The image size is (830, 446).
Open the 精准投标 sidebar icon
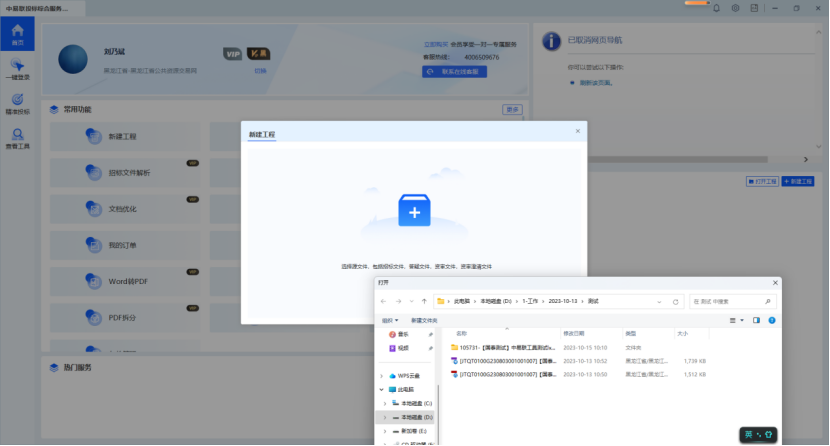pyautogui.click(x=16, y=103)
